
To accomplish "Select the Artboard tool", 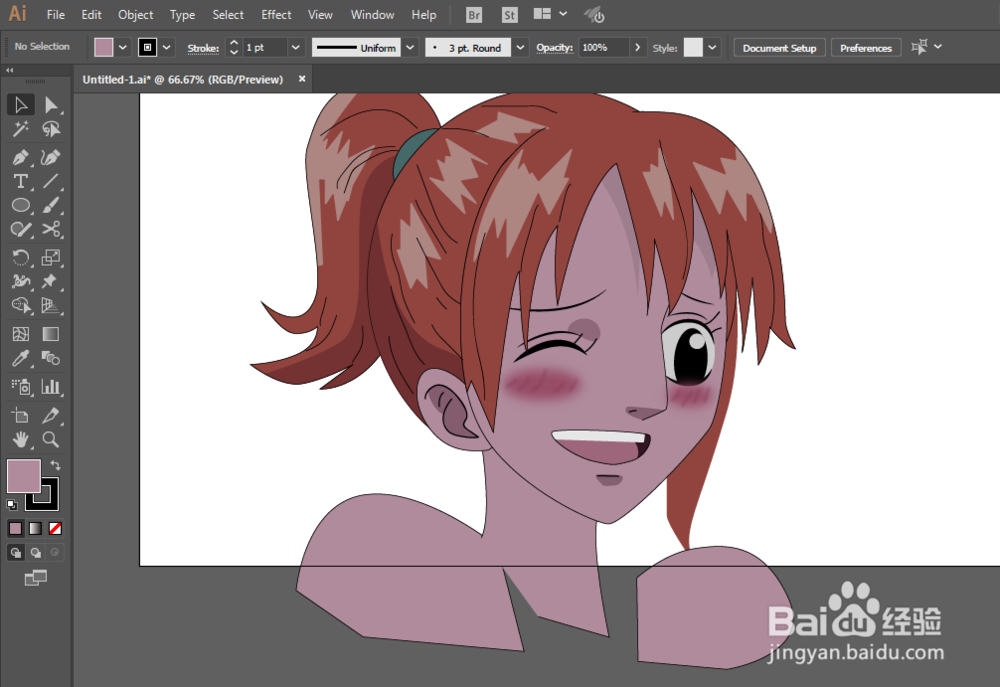I will (20, 415).
